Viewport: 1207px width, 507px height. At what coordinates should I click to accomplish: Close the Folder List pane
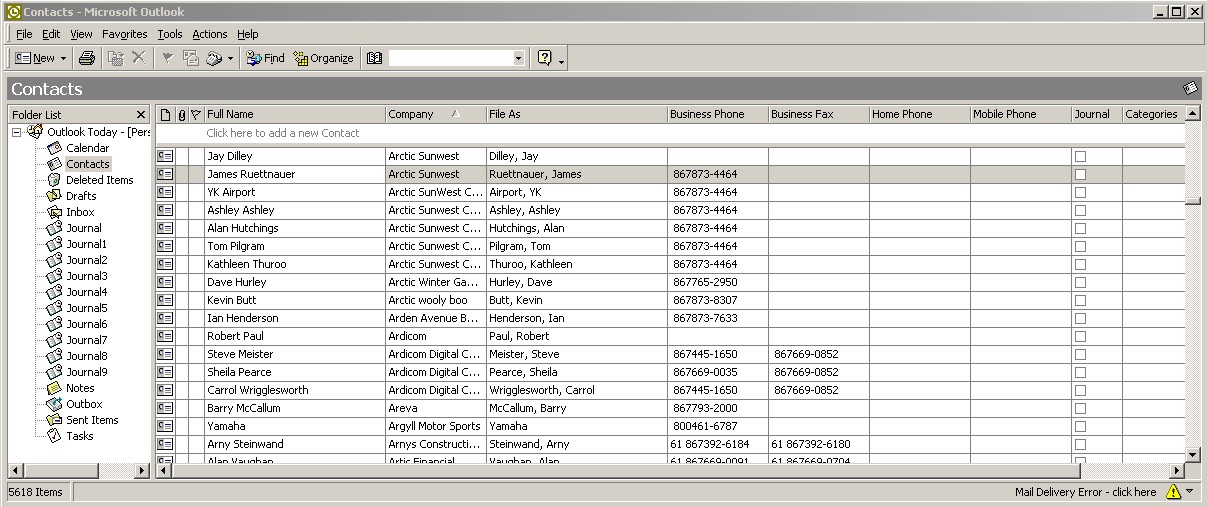point(141,114)
